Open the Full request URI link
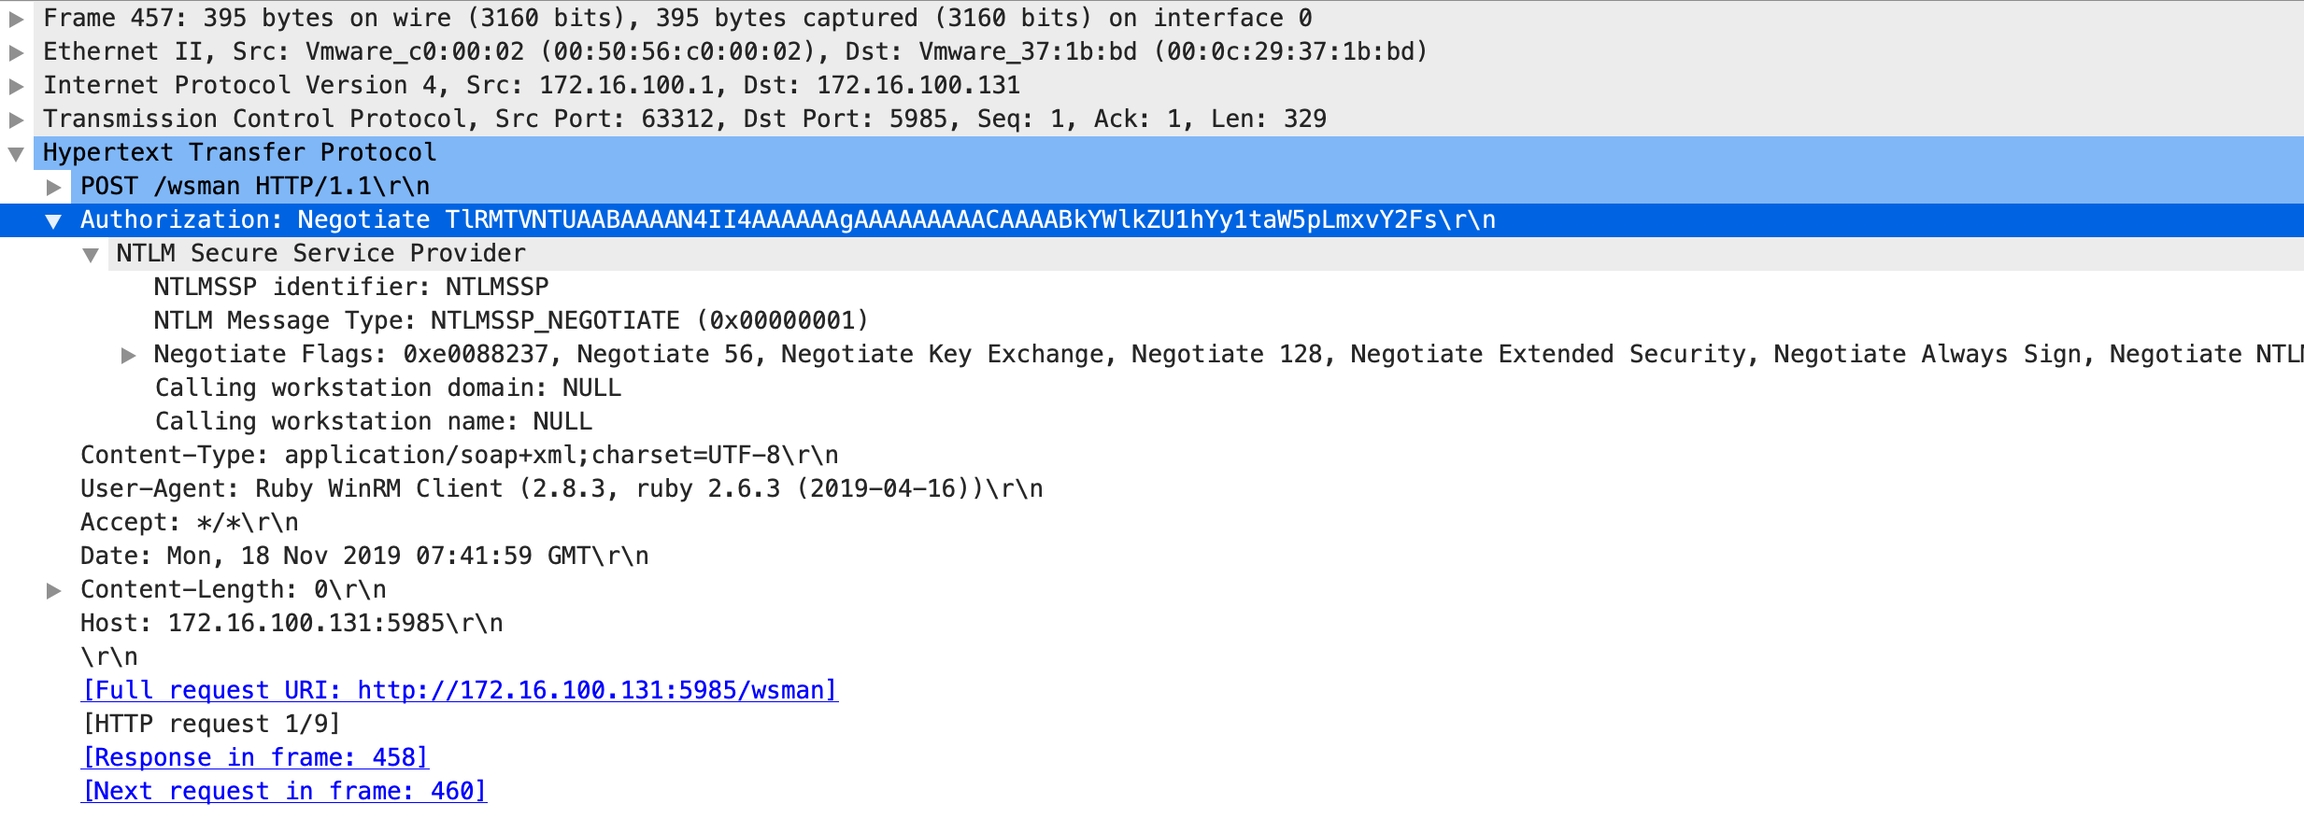This screenshot has width=2304, height=818. pyautogui.click(x=459, y=690)
